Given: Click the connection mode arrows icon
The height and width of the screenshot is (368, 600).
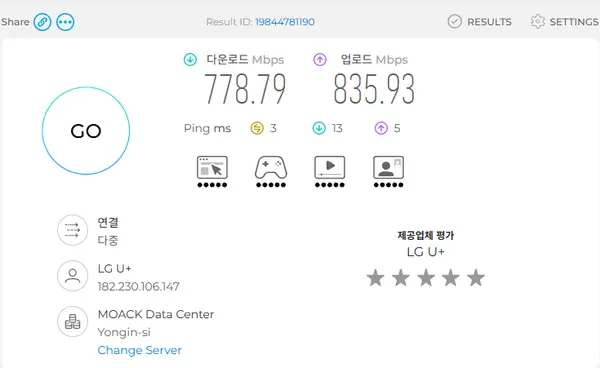Looking at the screenshot, I should (x=72, y=230).
